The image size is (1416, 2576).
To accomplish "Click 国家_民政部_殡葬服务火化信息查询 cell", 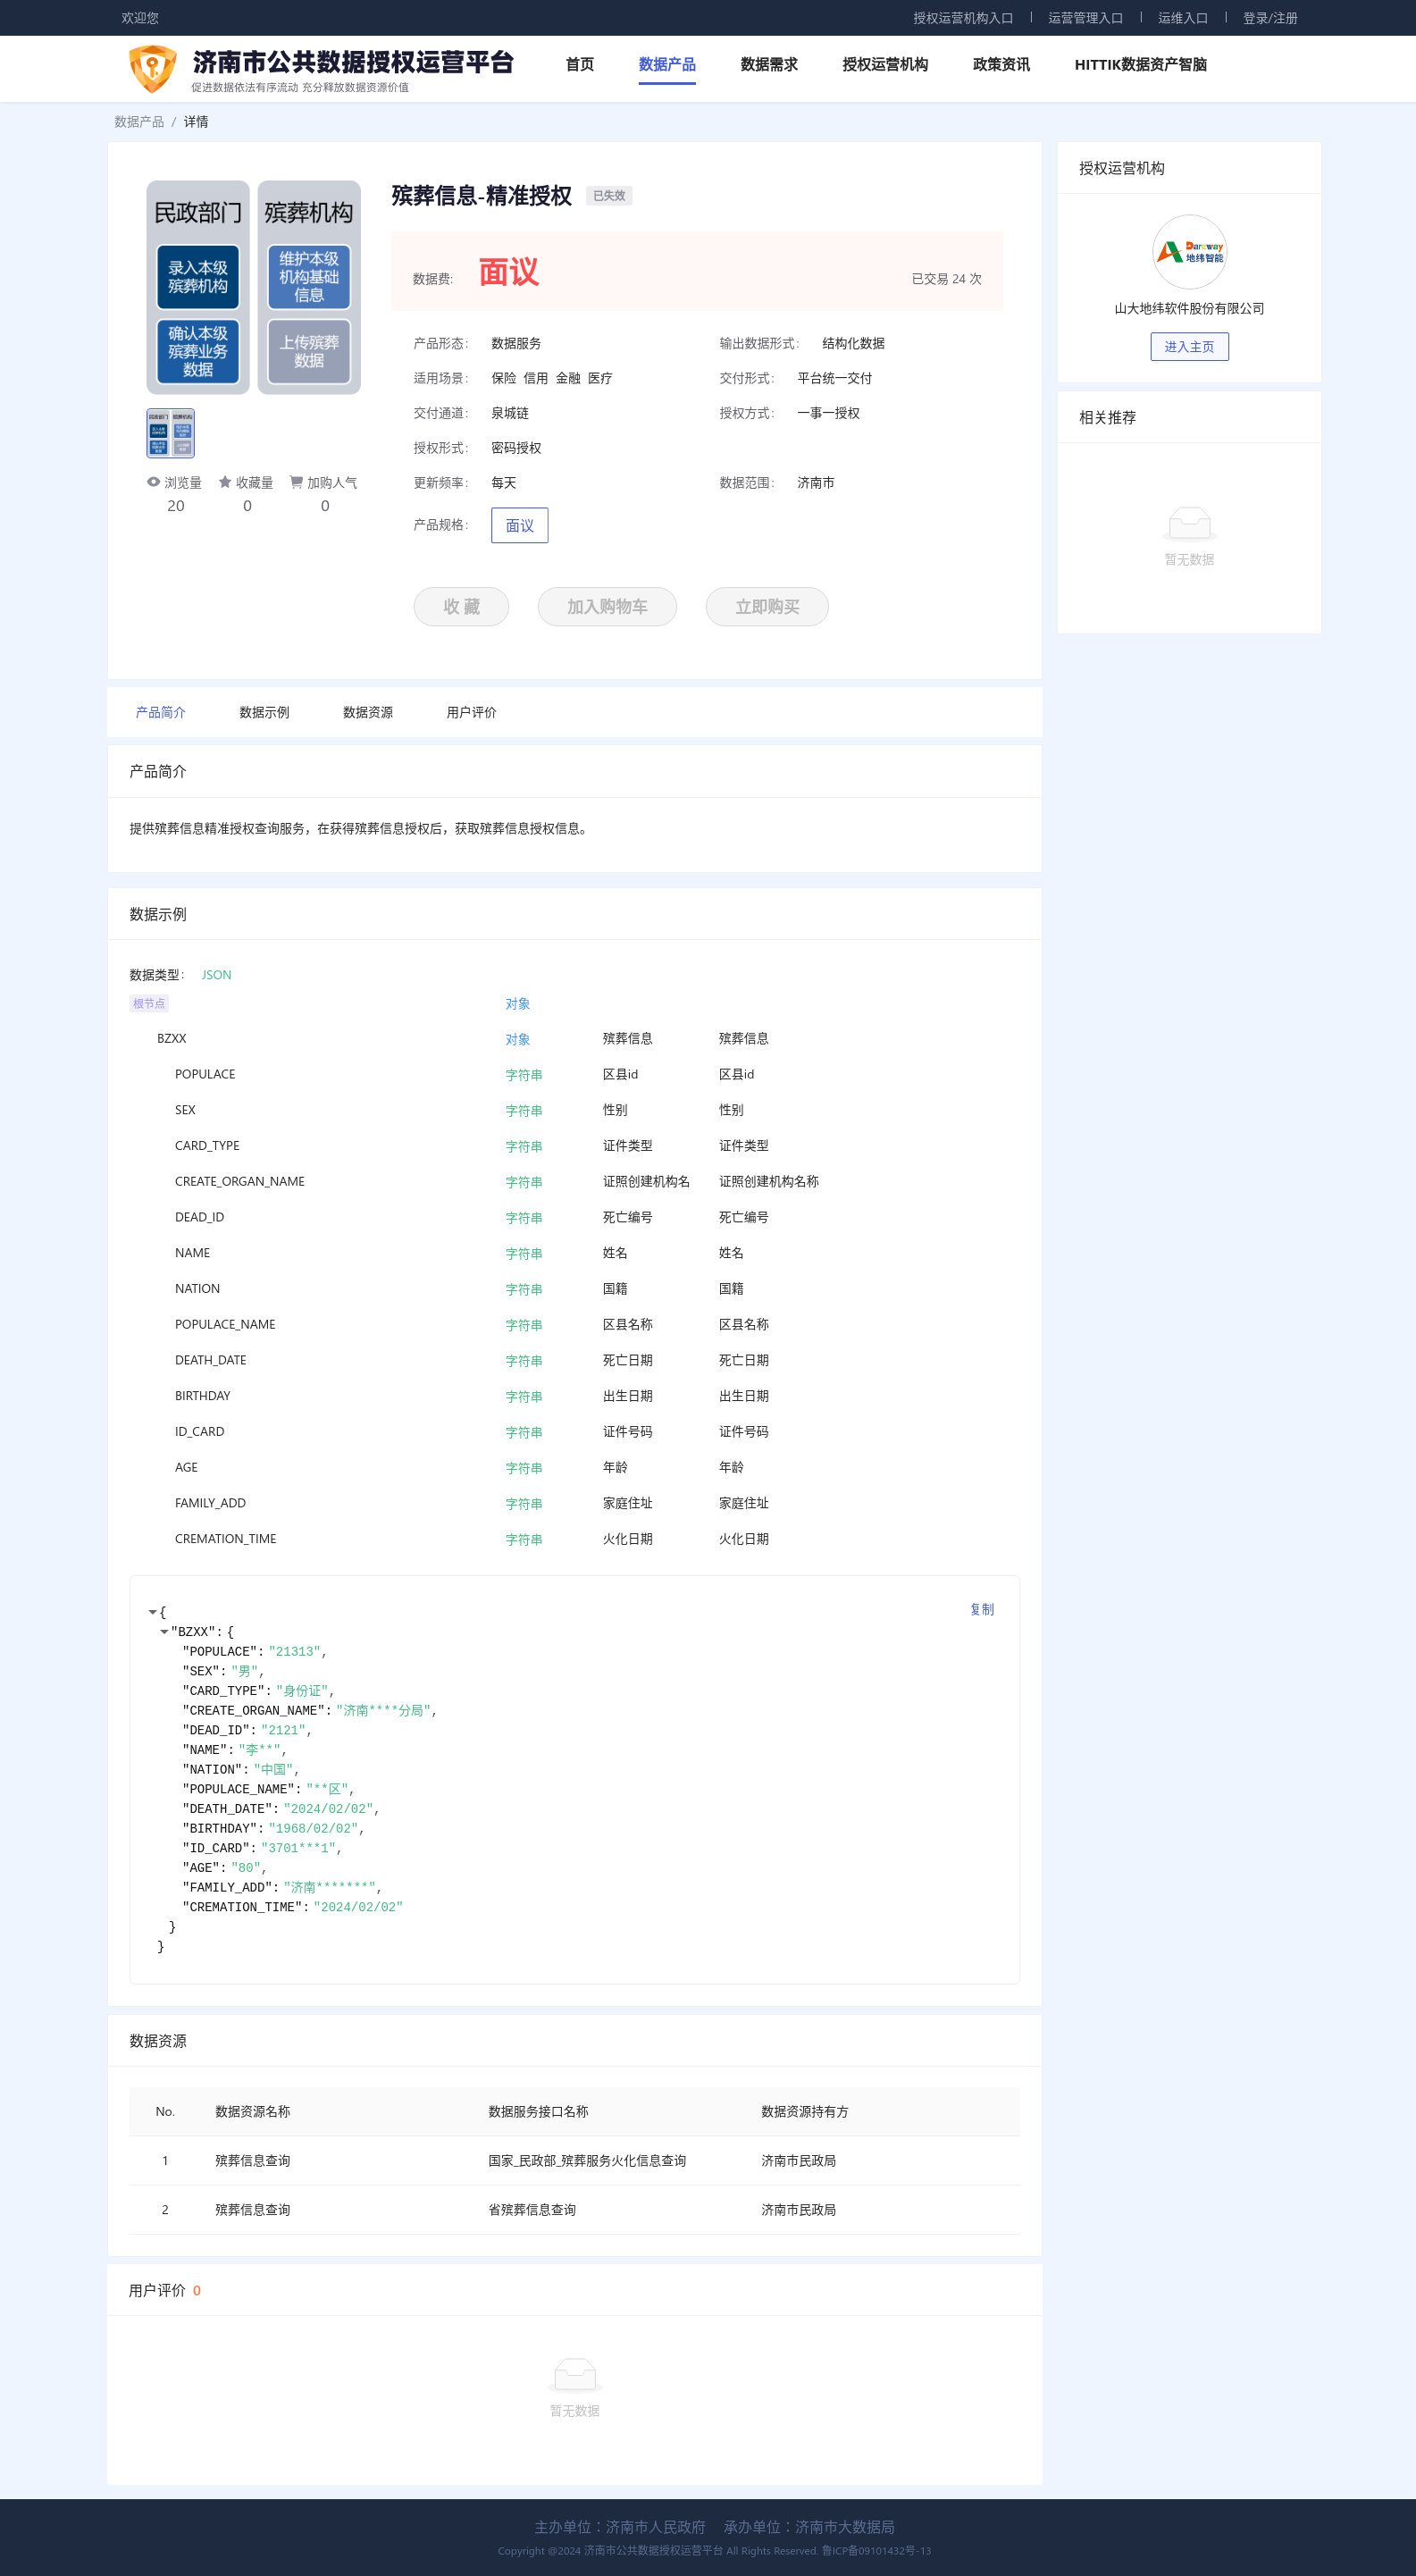I will pyautogui.click(x=587, y=2160).
